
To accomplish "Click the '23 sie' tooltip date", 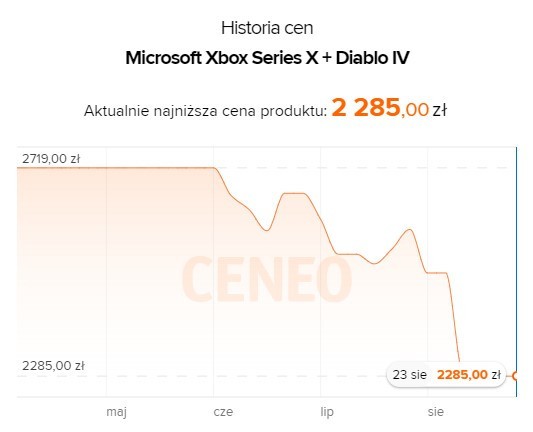I will pos(410,375).
